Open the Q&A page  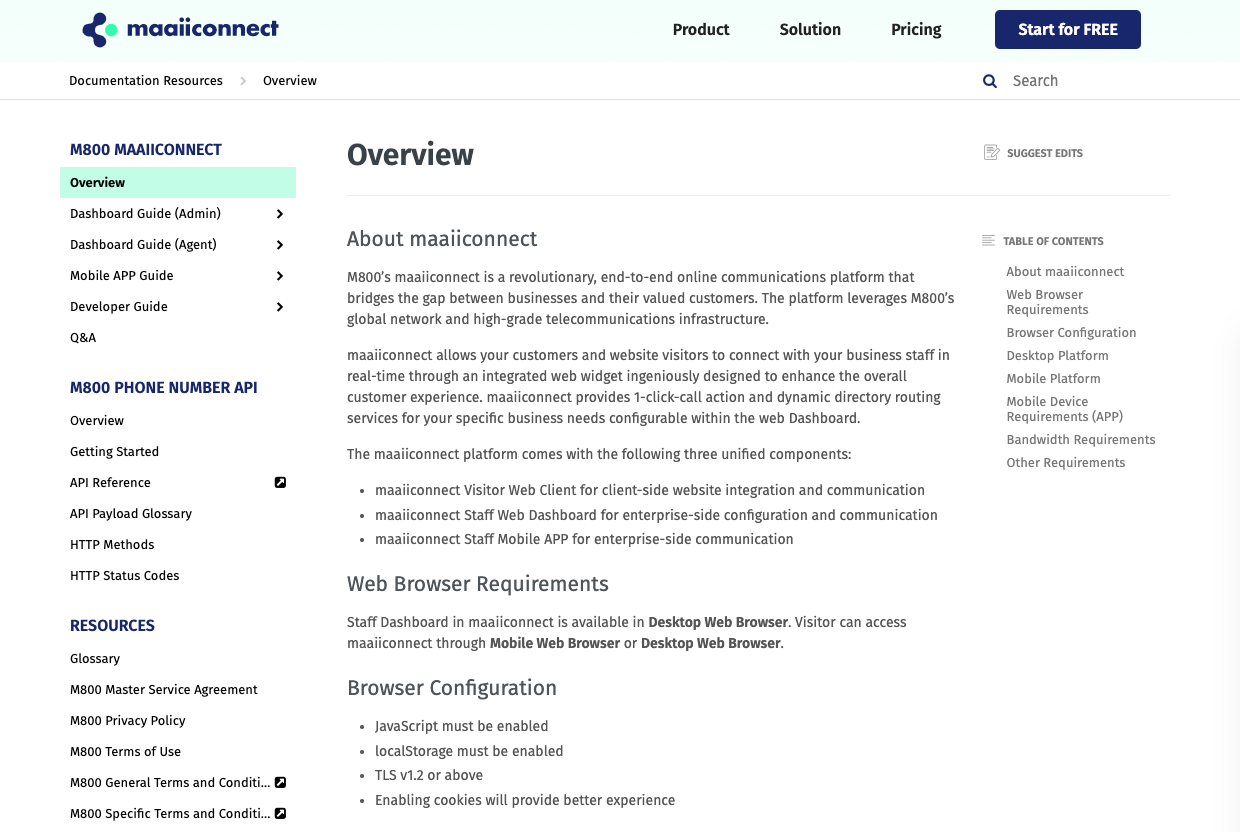pos(83,338)
